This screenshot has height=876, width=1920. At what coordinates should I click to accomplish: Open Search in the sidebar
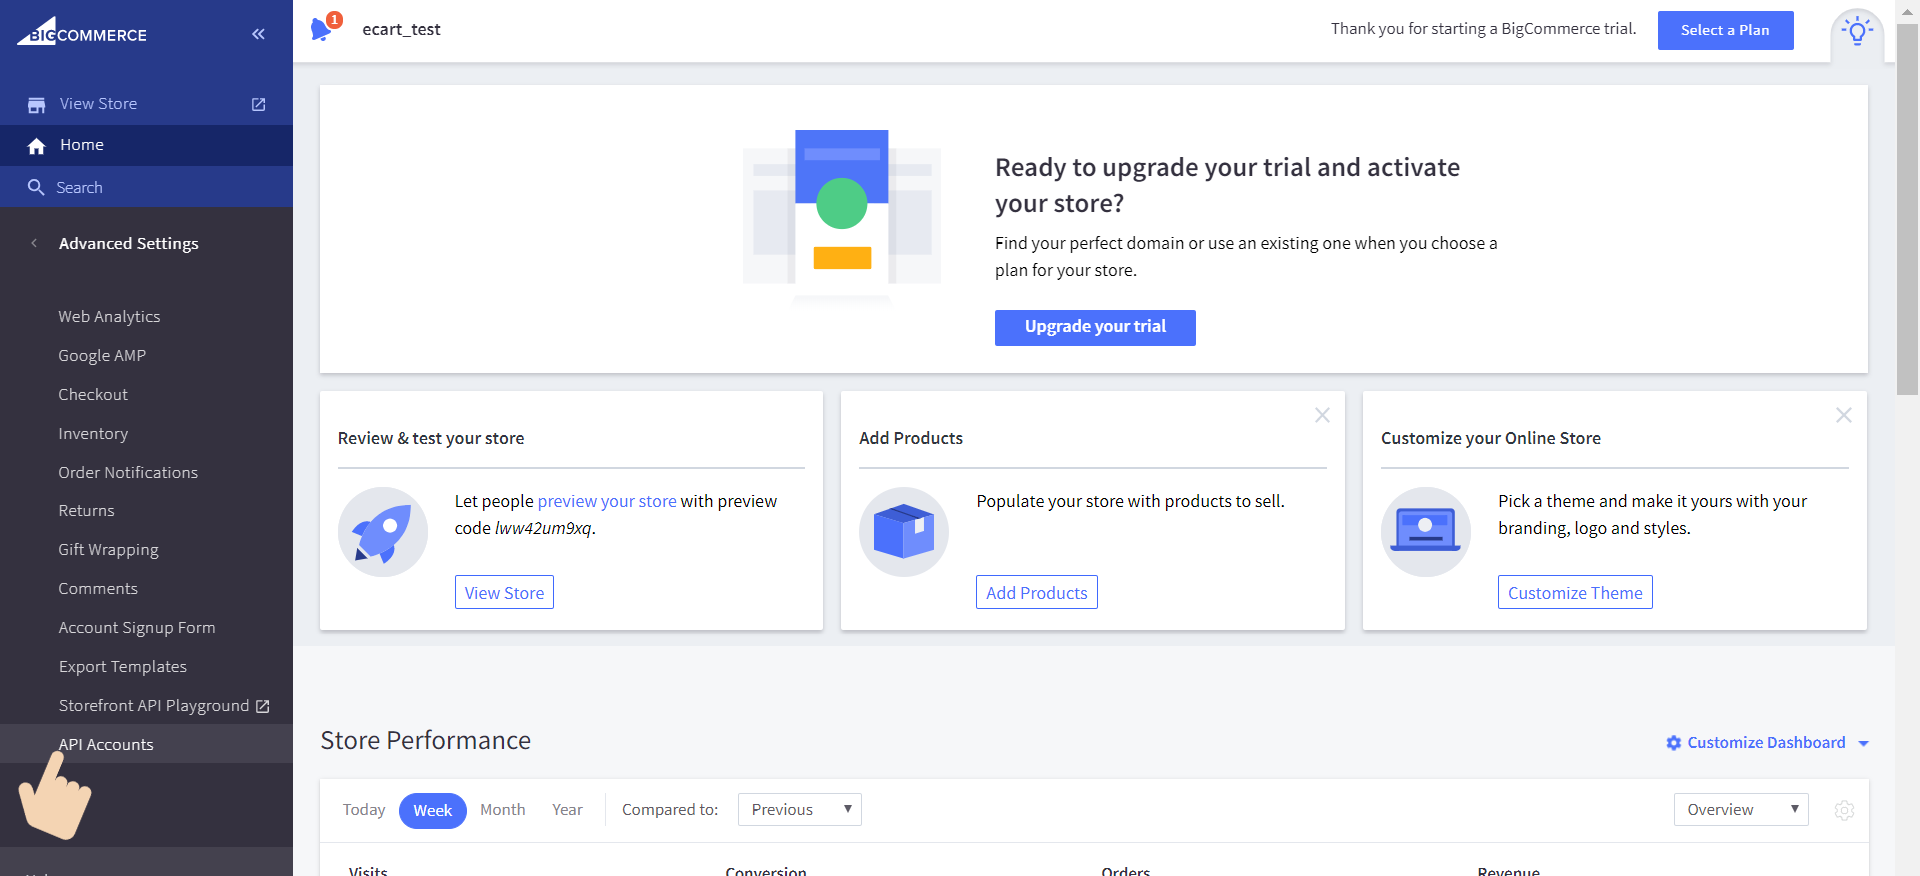(146, 187)
